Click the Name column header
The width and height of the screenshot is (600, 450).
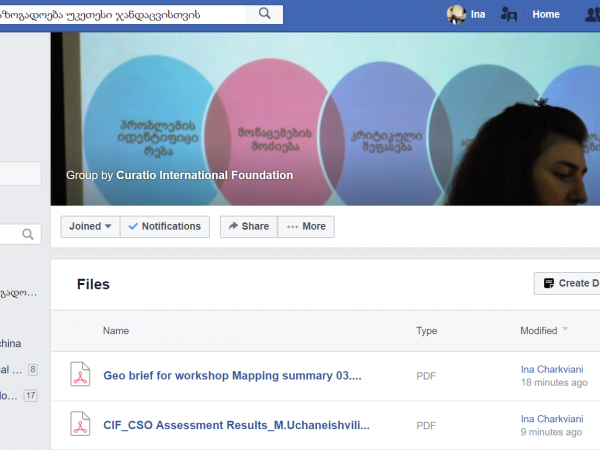point(116,331)
